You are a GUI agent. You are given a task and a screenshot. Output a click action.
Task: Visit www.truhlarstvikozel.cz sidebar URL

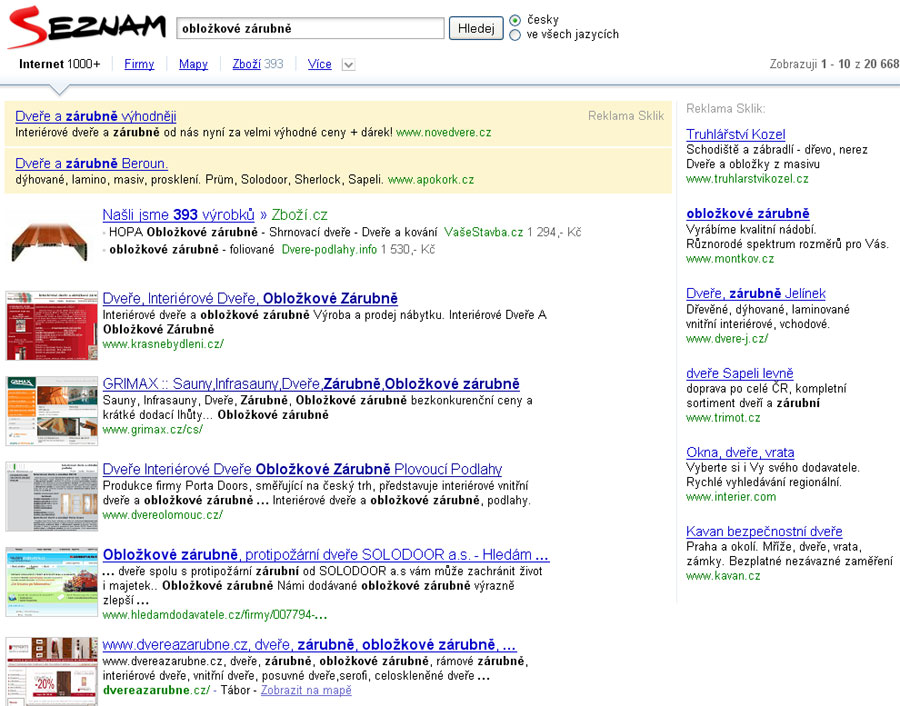(747, 179)
